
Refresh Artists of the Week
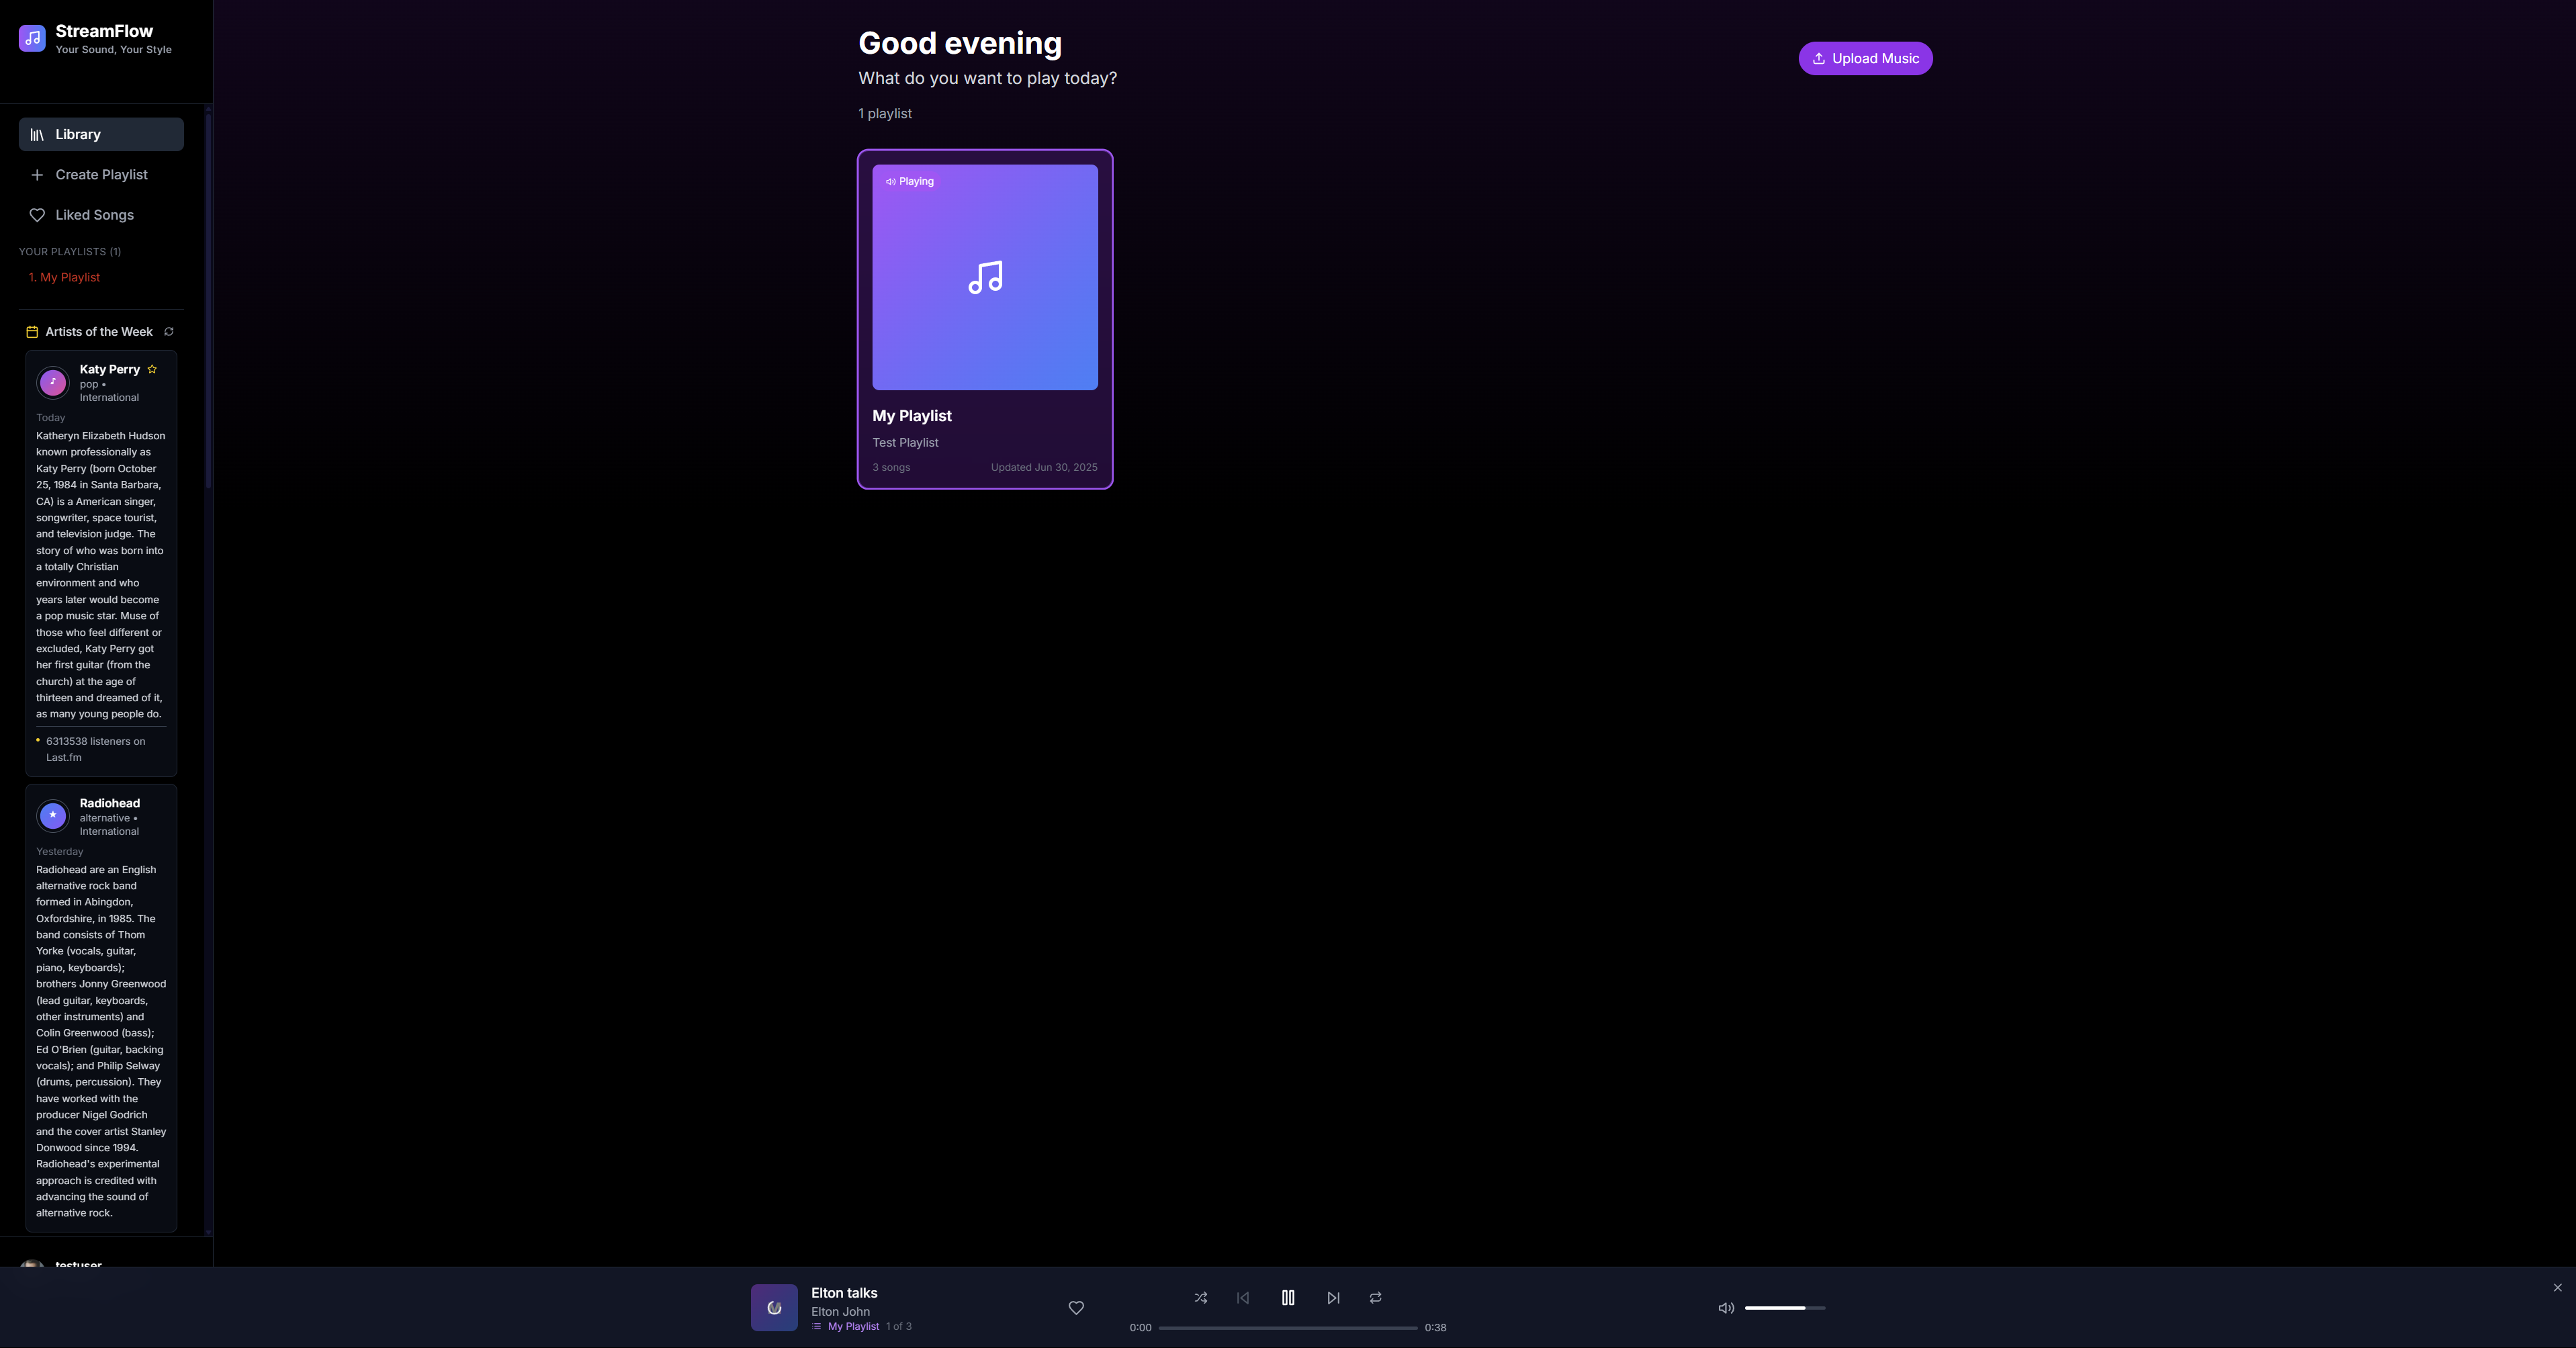(169, 331)
